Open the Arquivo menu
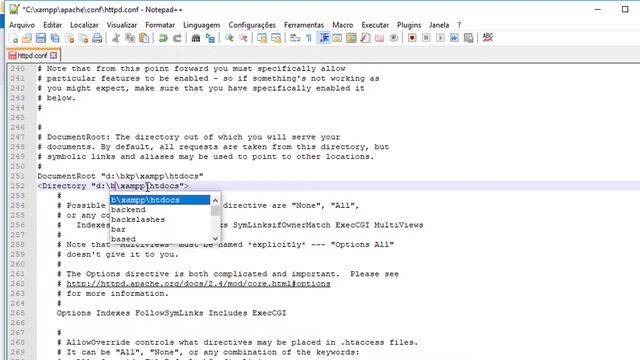This screenshot has height=360, width=640. (x=22, y=25)
